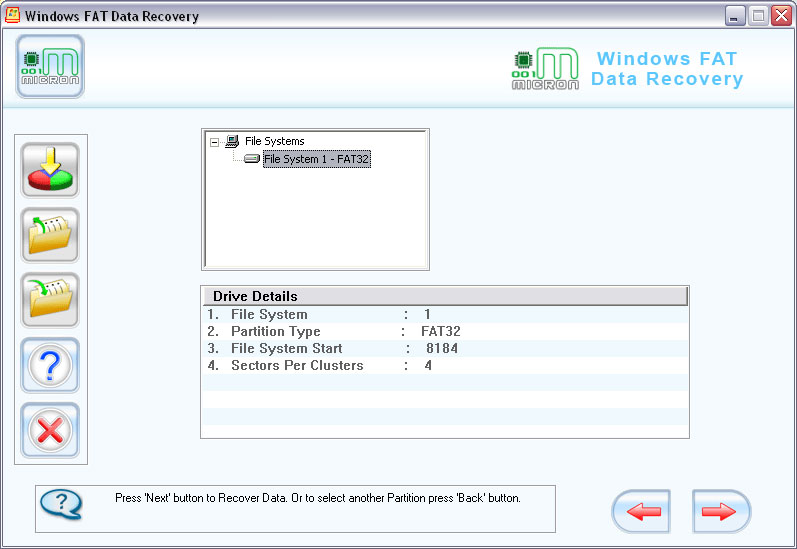Click the folder icon with down-curving arrow
The width and height of the screenshot is (797, 549).
pos(50,300)
